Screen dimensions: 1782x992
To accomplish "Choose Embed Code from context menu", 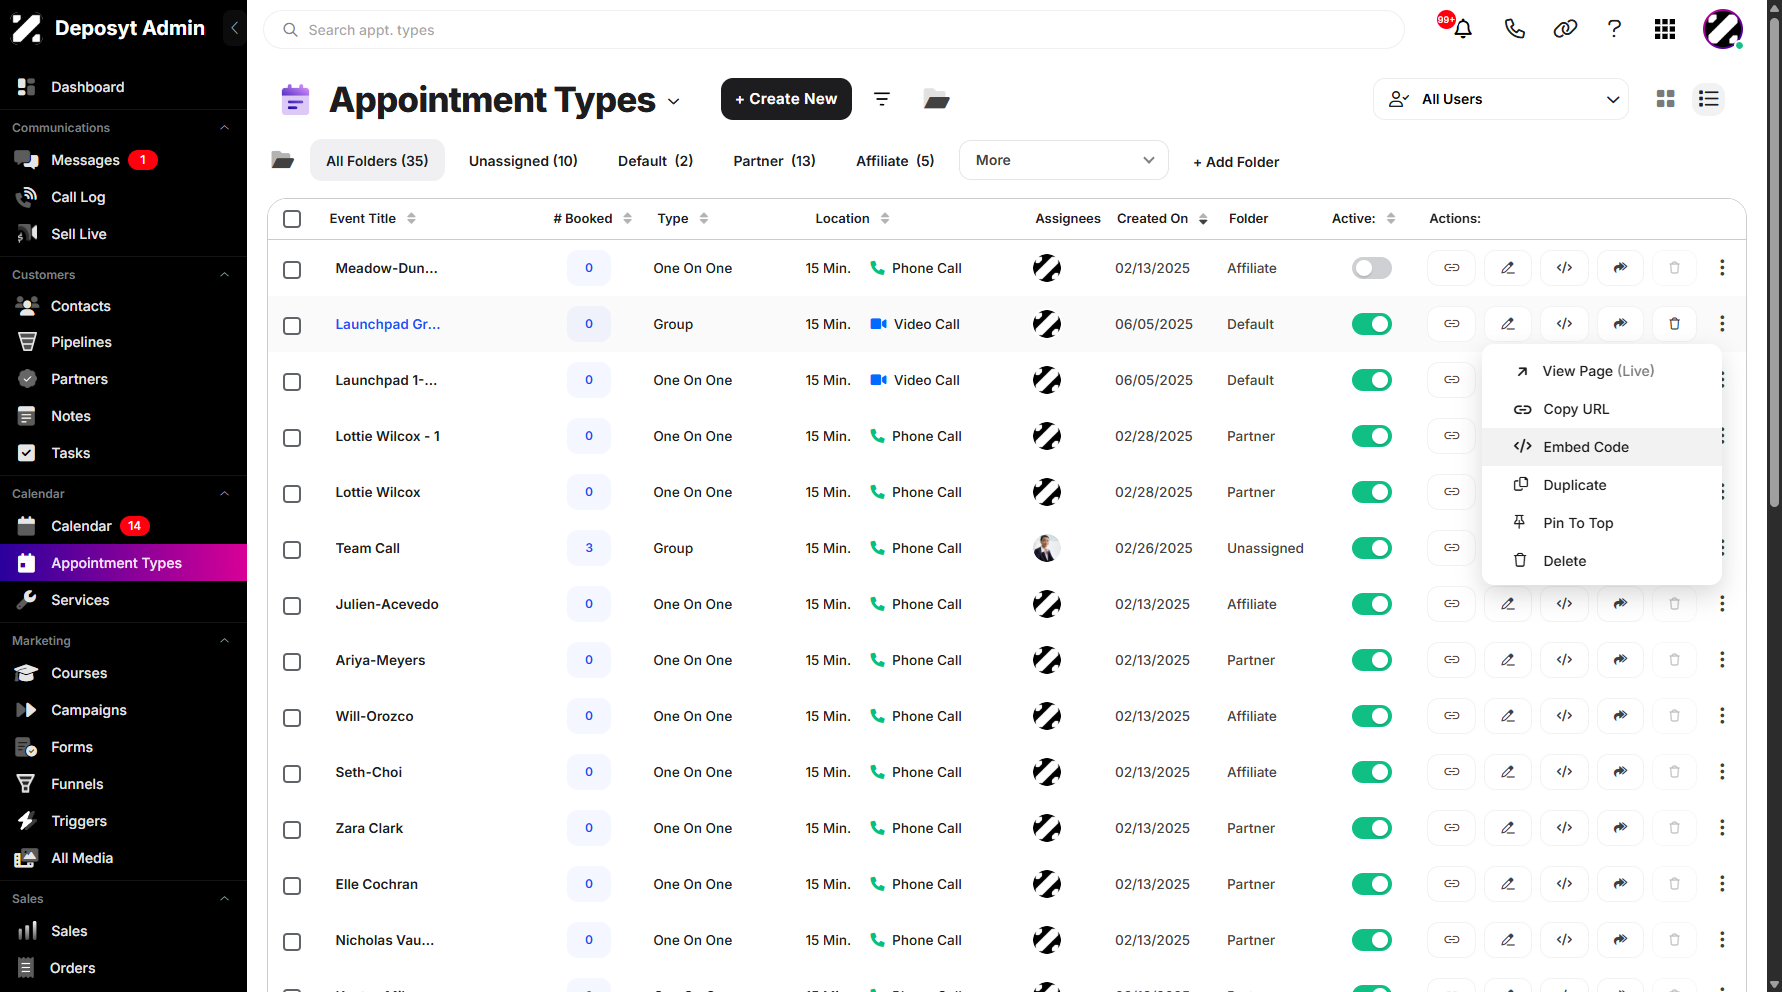I will tap(1601, 447).
